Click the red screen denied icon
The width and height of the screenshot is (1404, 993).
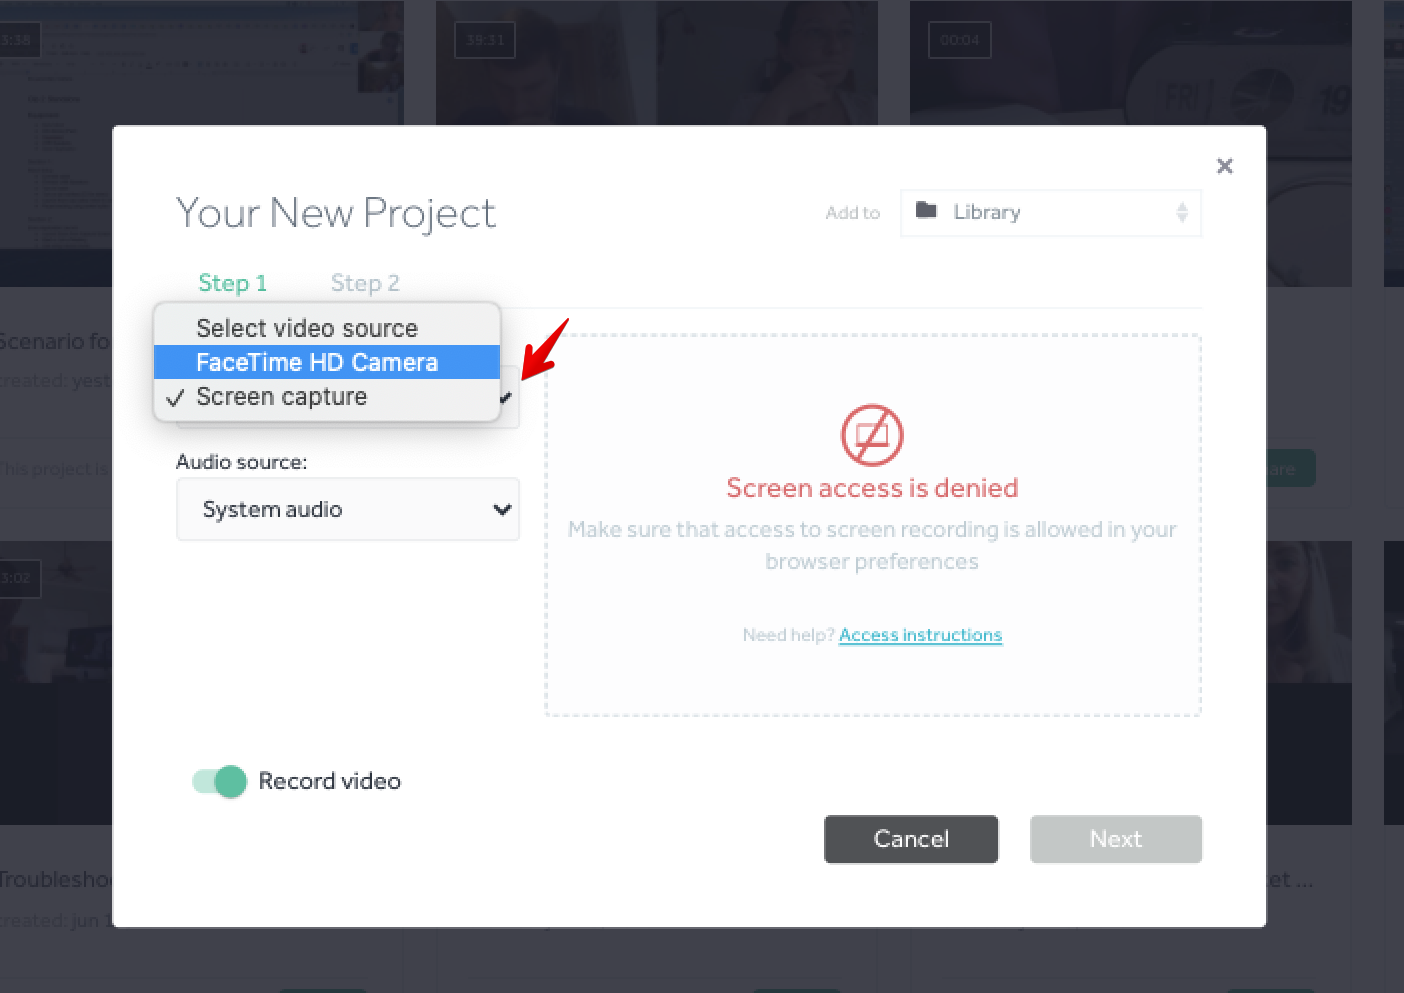pos(871,435)
